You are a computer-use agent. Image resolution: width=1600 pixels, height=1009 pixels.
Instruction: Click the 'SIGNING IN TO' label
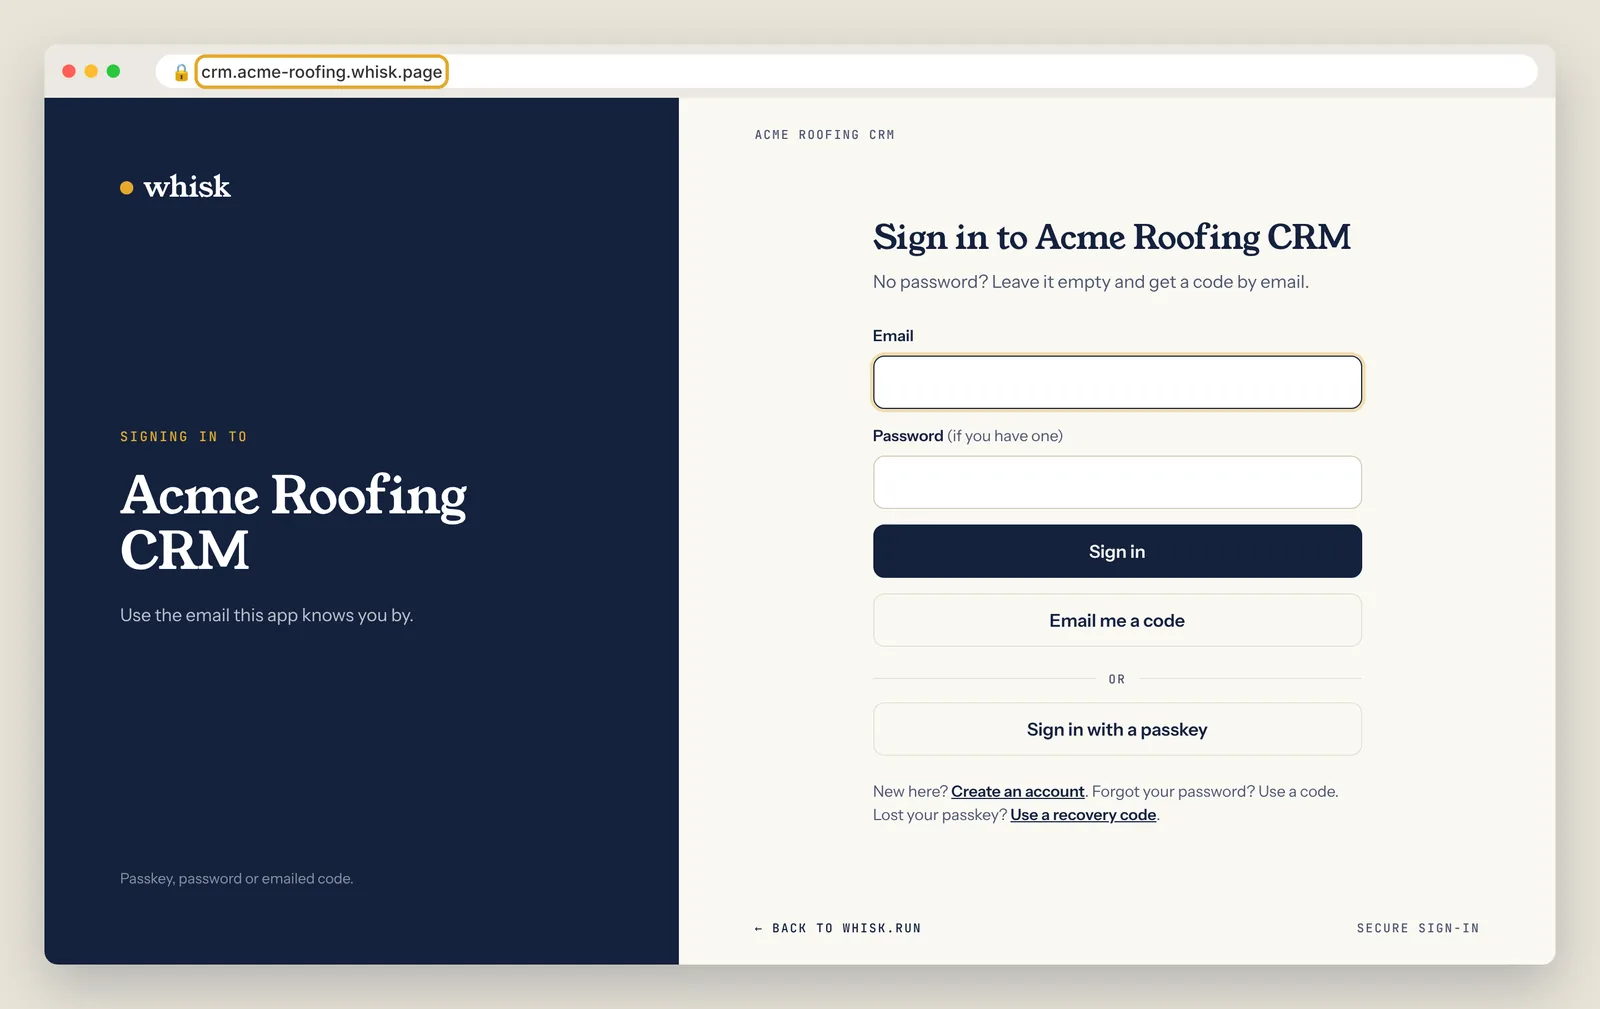tap(183, 437)
